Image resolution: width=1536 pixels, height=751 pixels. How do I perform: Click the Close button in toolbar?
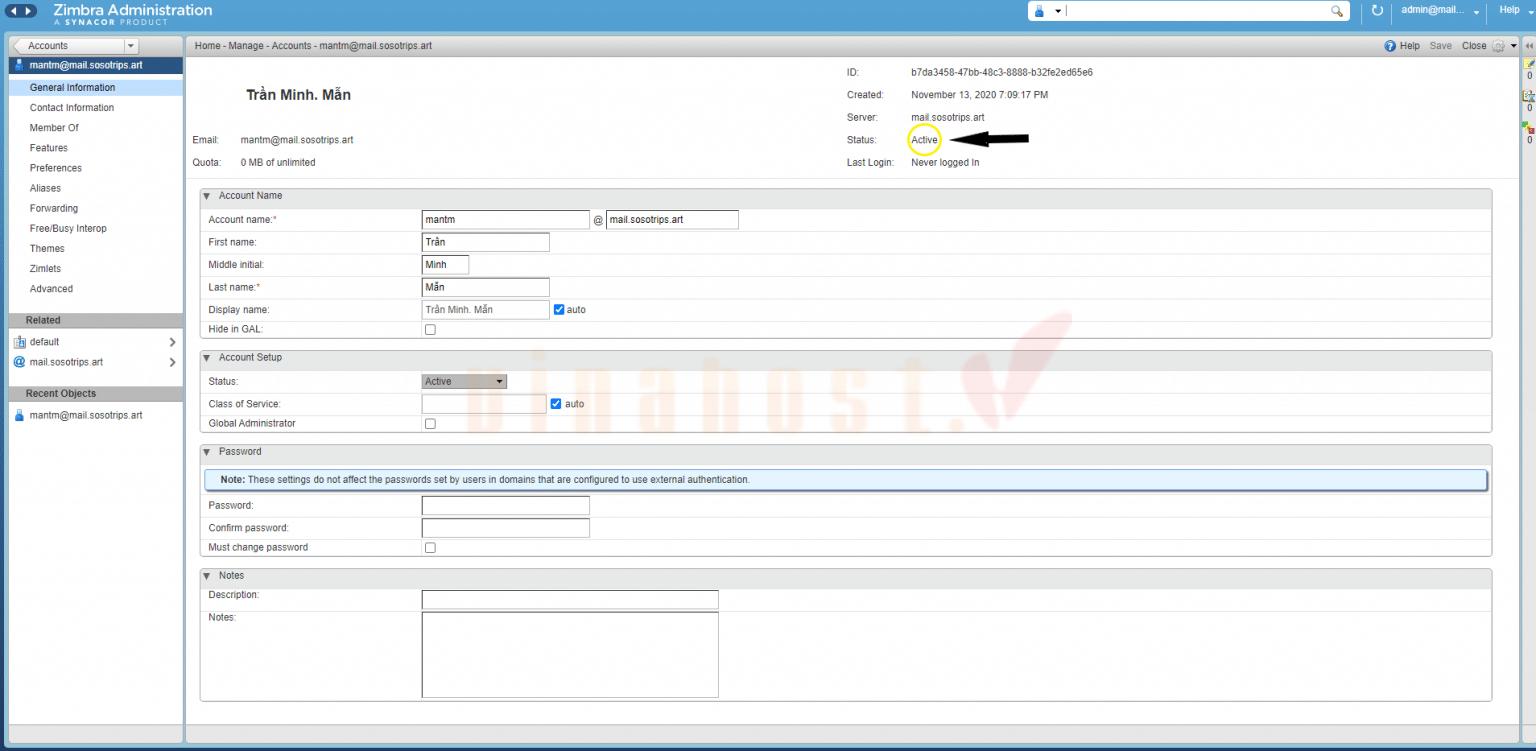tap(1474, 46)
